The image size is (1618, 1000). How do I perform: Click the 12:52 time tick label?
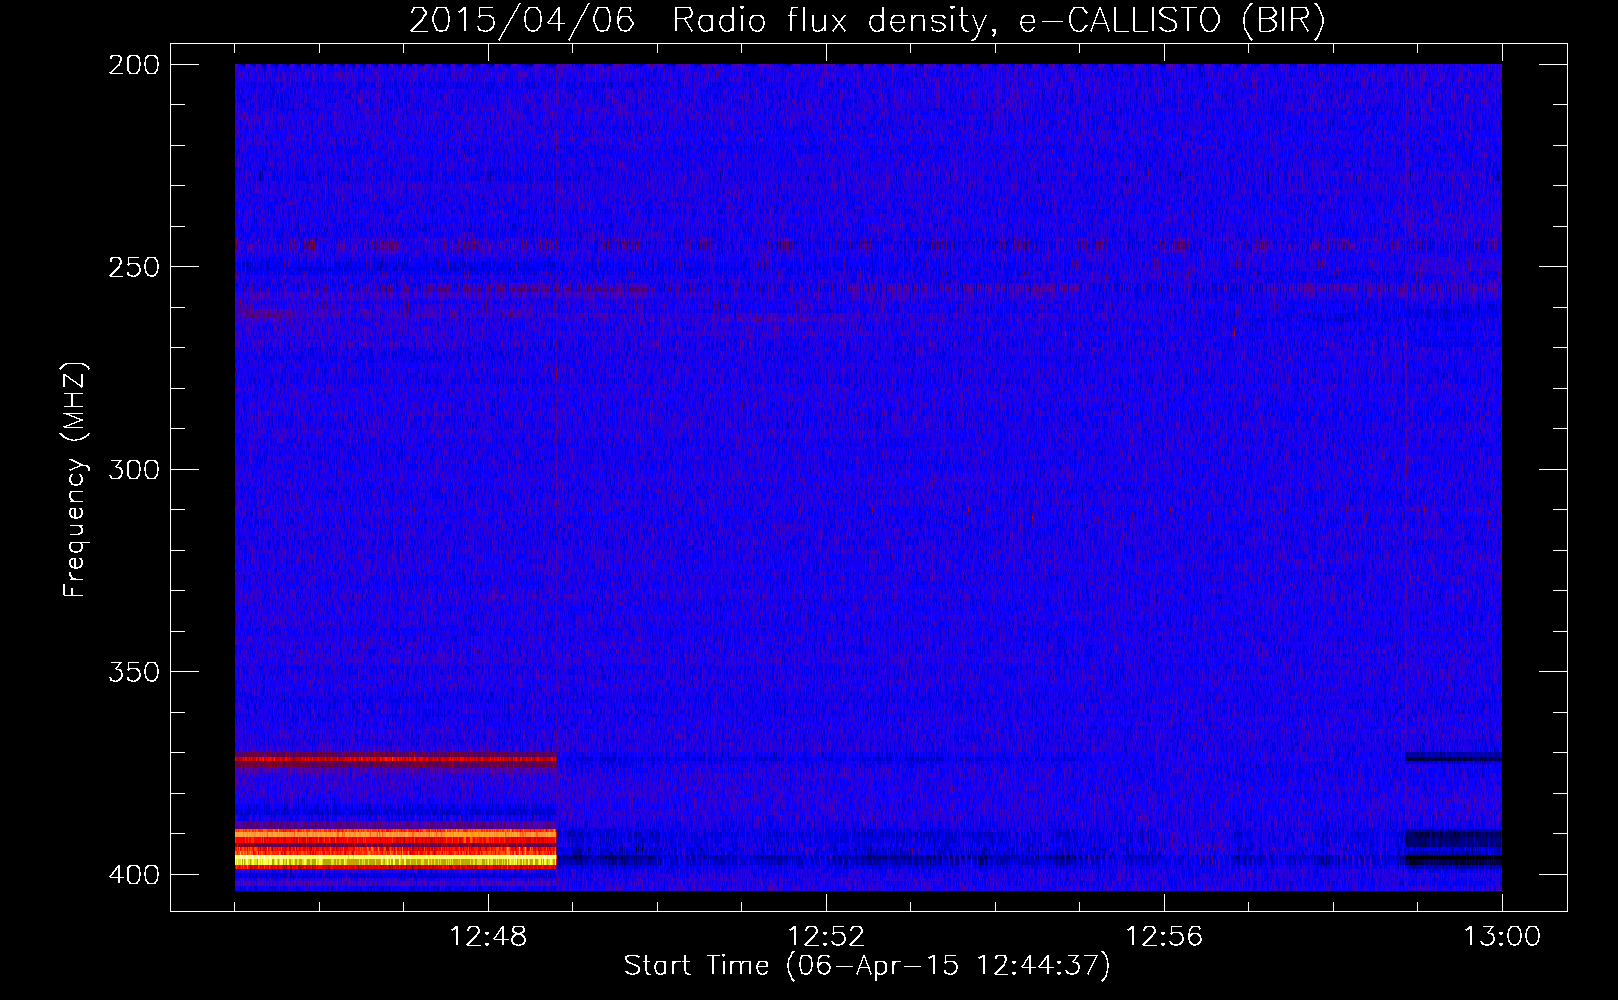(826, 937)
